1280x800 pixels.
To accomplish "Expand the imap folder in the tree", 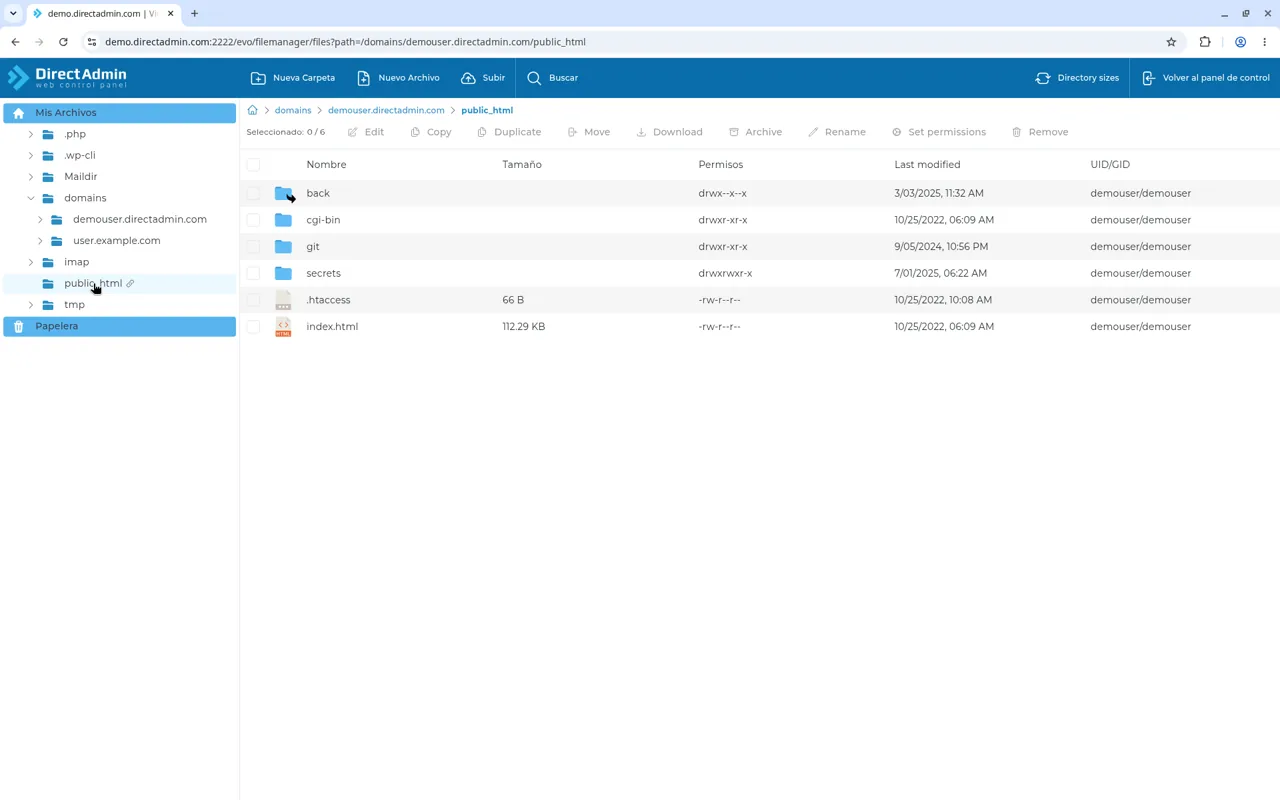I will click(x=31, y=262).
